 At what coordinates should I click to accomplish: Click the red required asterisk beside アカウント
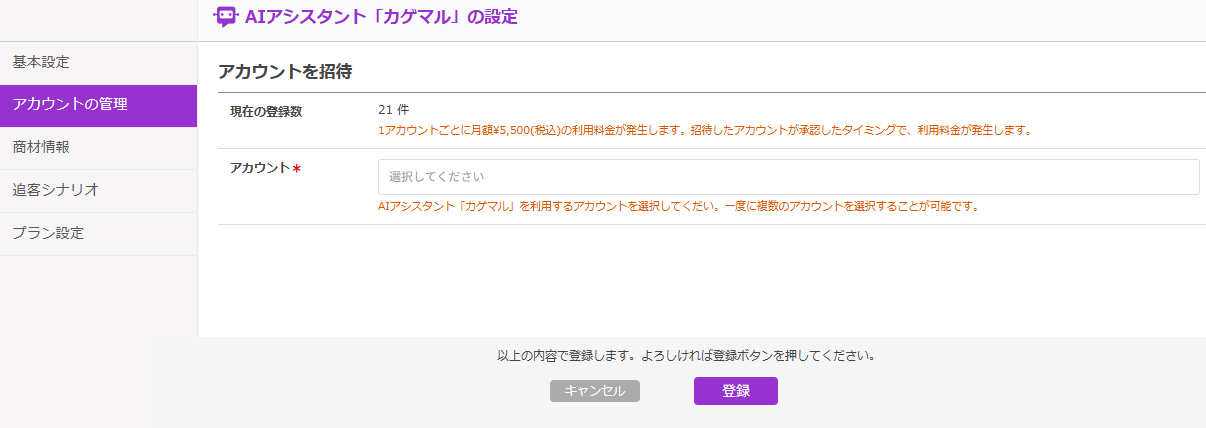pyautogui.click(x=296, y=169)
